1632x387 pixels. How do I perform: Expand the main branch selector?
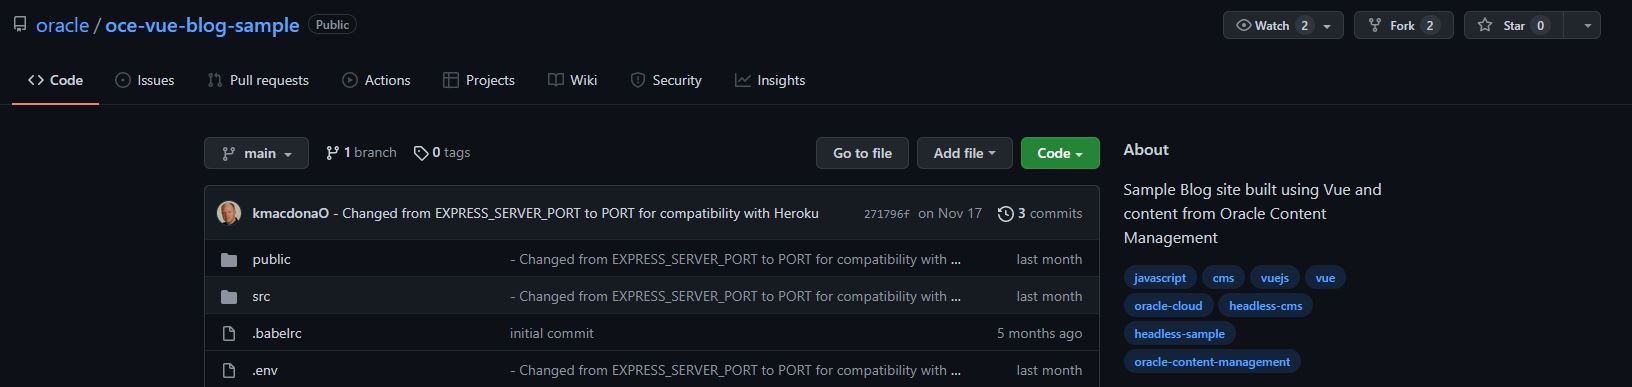257,153
